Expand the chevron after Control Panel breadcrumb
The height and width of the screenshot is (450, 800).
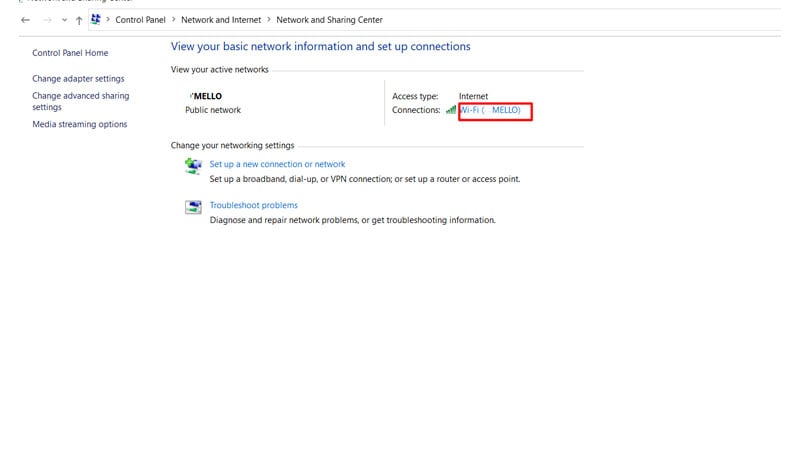point(173,19)
